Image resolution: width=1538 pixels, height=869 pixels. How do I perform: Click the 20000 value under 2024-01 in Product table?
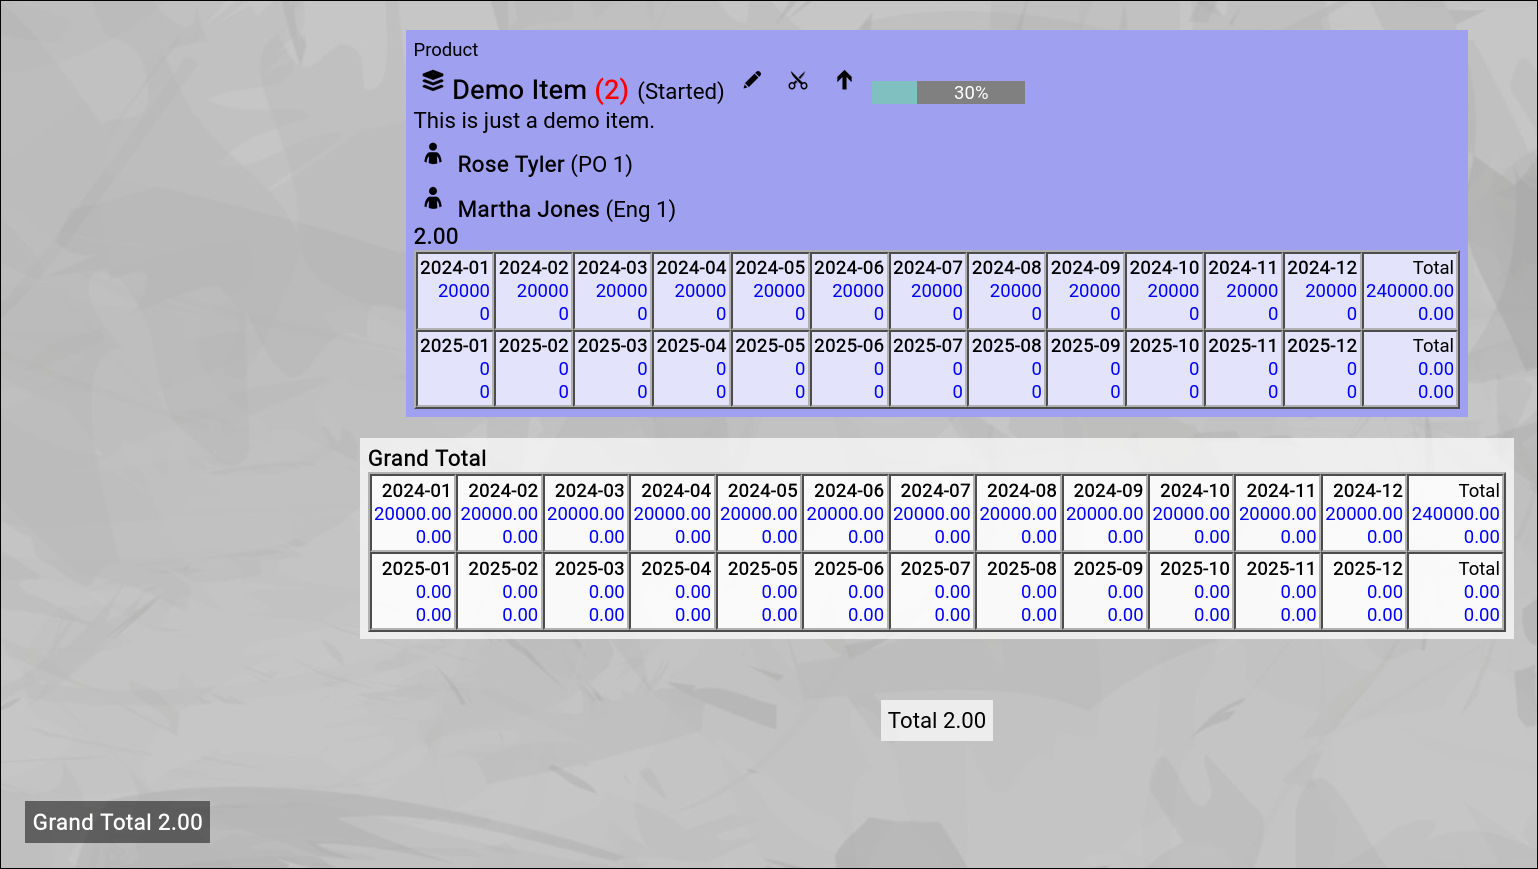[x=463, y=291]
